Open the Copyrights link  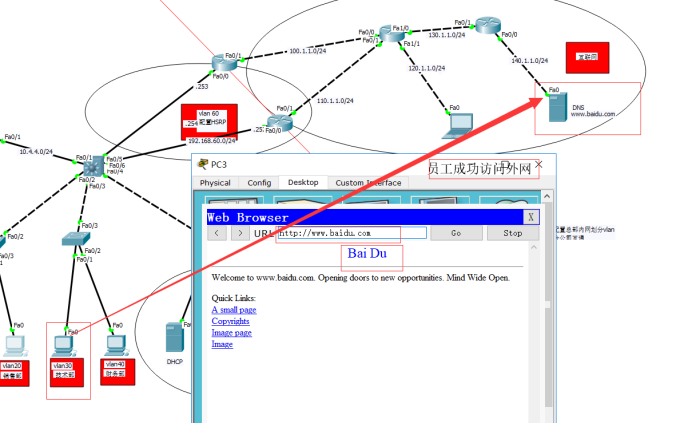230,321
